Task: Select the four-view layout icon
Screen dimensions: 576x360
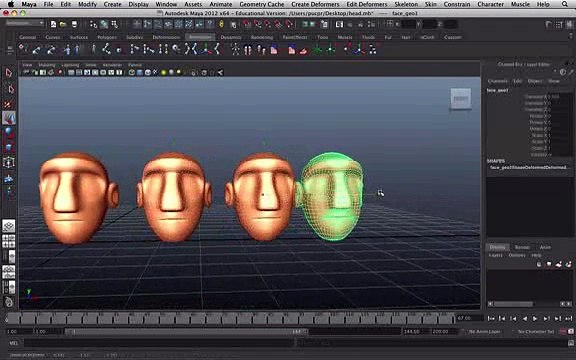Action: tap(9, 241)
